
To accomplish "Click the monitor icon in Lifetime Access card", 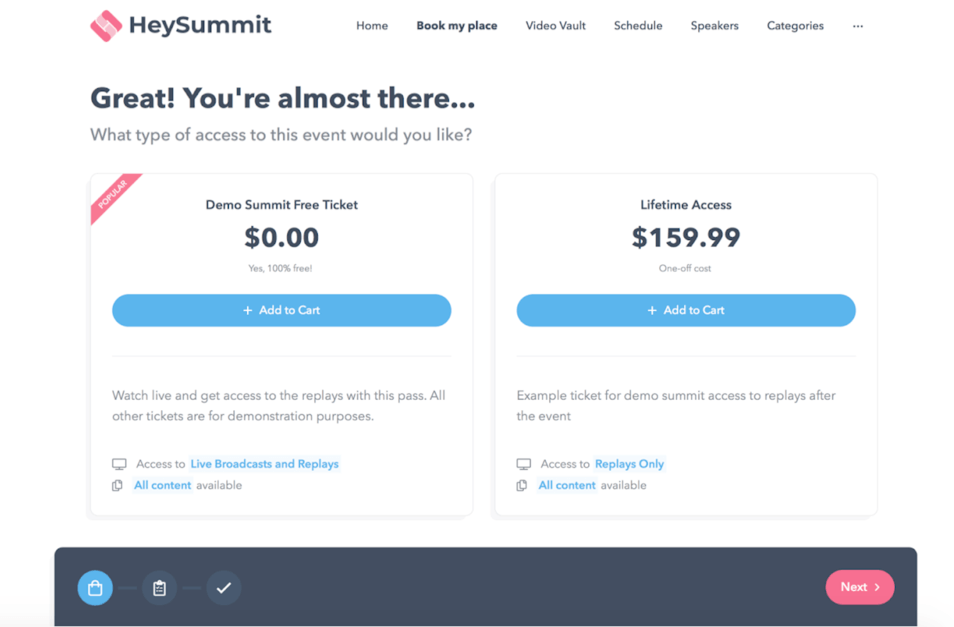I will click(524, 464).
